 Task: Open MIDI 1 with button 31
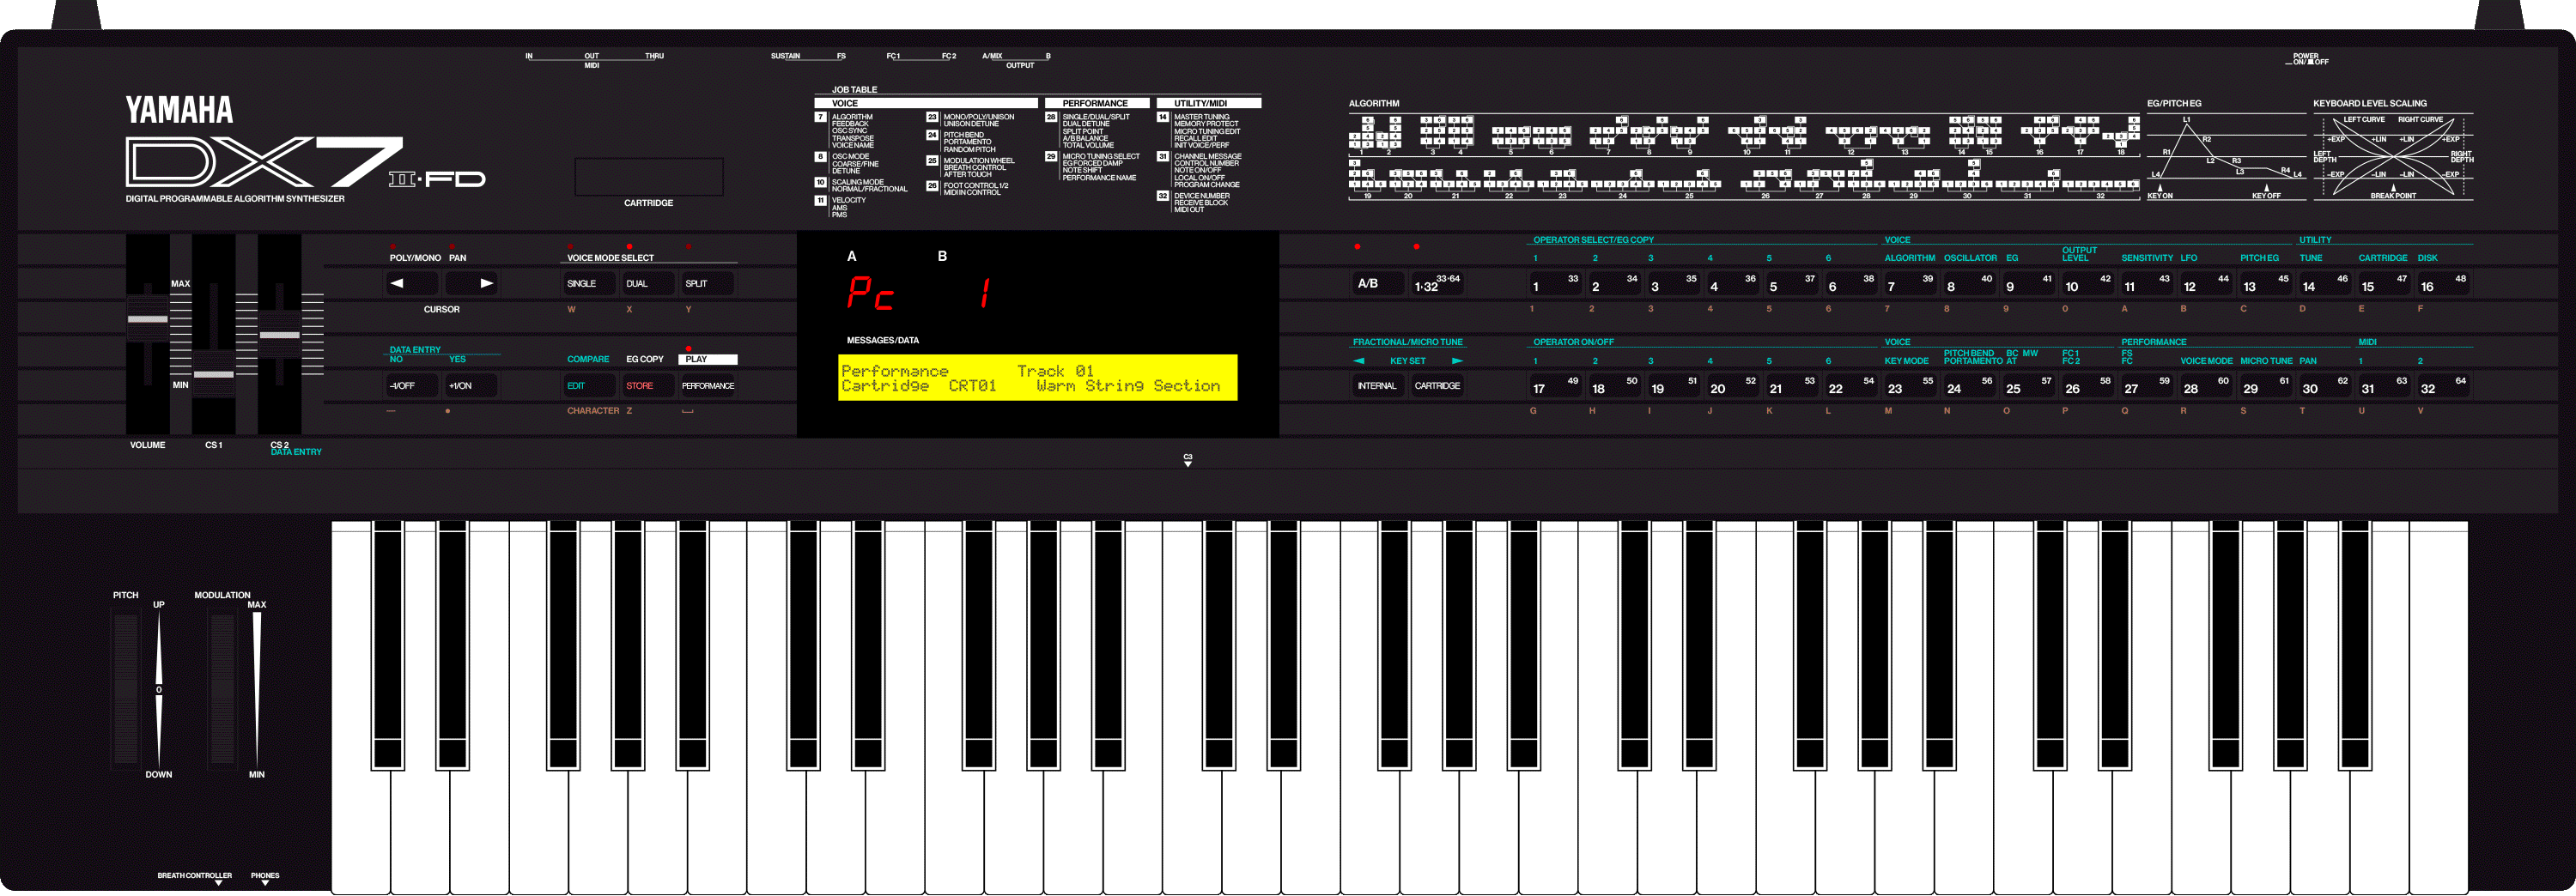click(x=2384, y=387)
